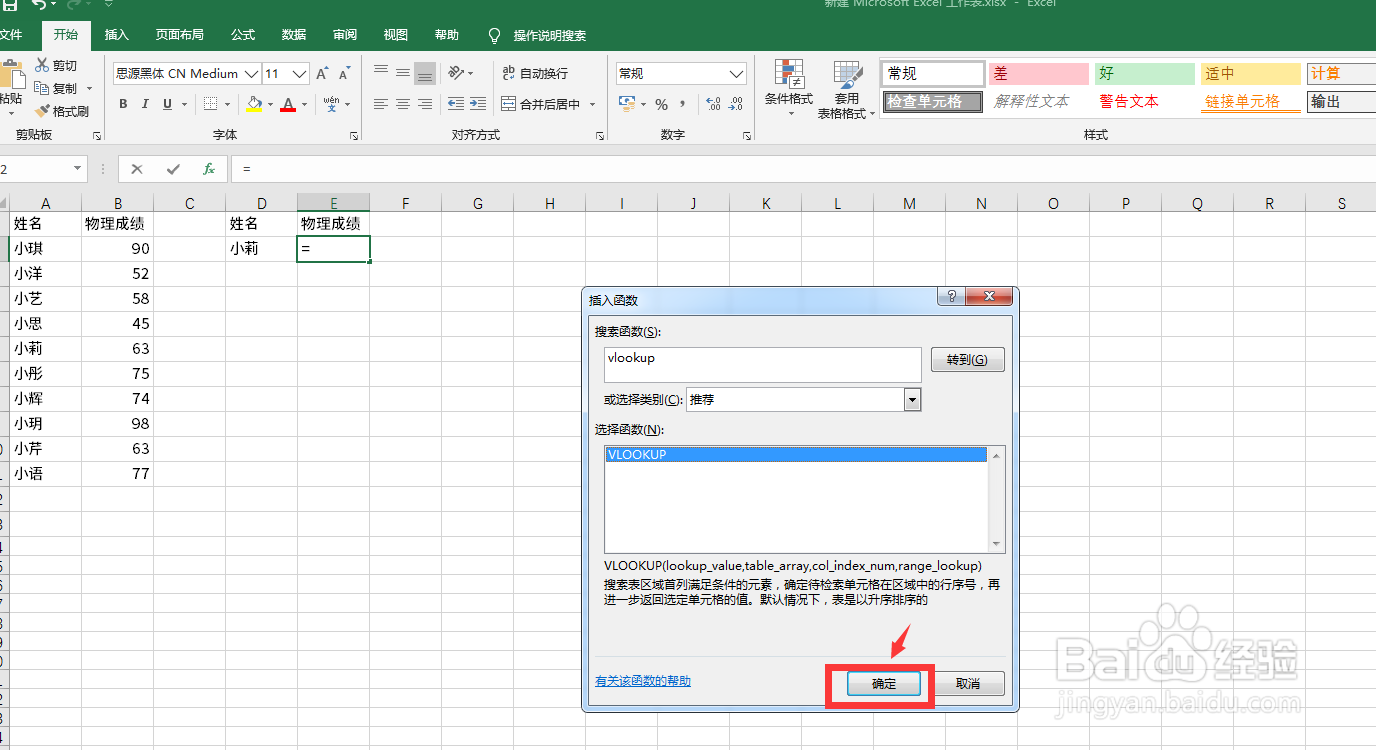Open the 有关该函数的帮助 link

pyautogui.click(x=643, y=679)
